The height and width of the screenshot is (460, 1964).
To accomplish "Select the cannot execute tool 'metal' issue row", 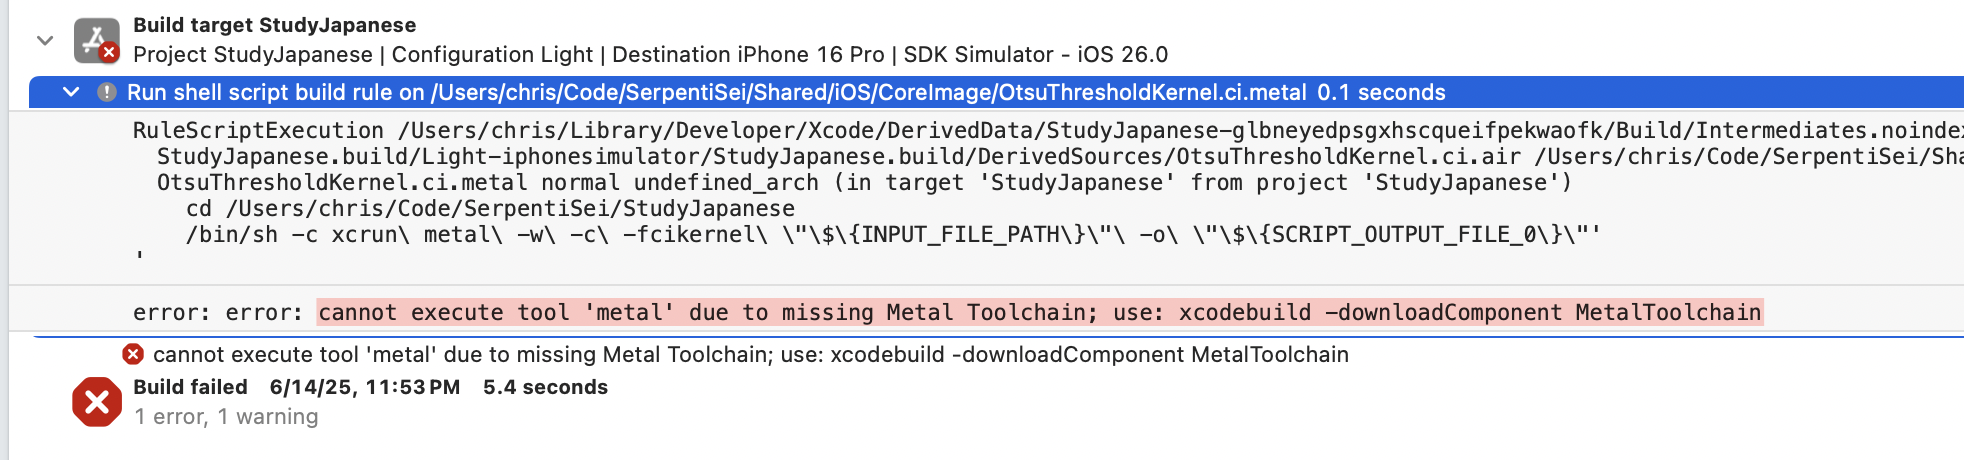I will click(750, 355).
